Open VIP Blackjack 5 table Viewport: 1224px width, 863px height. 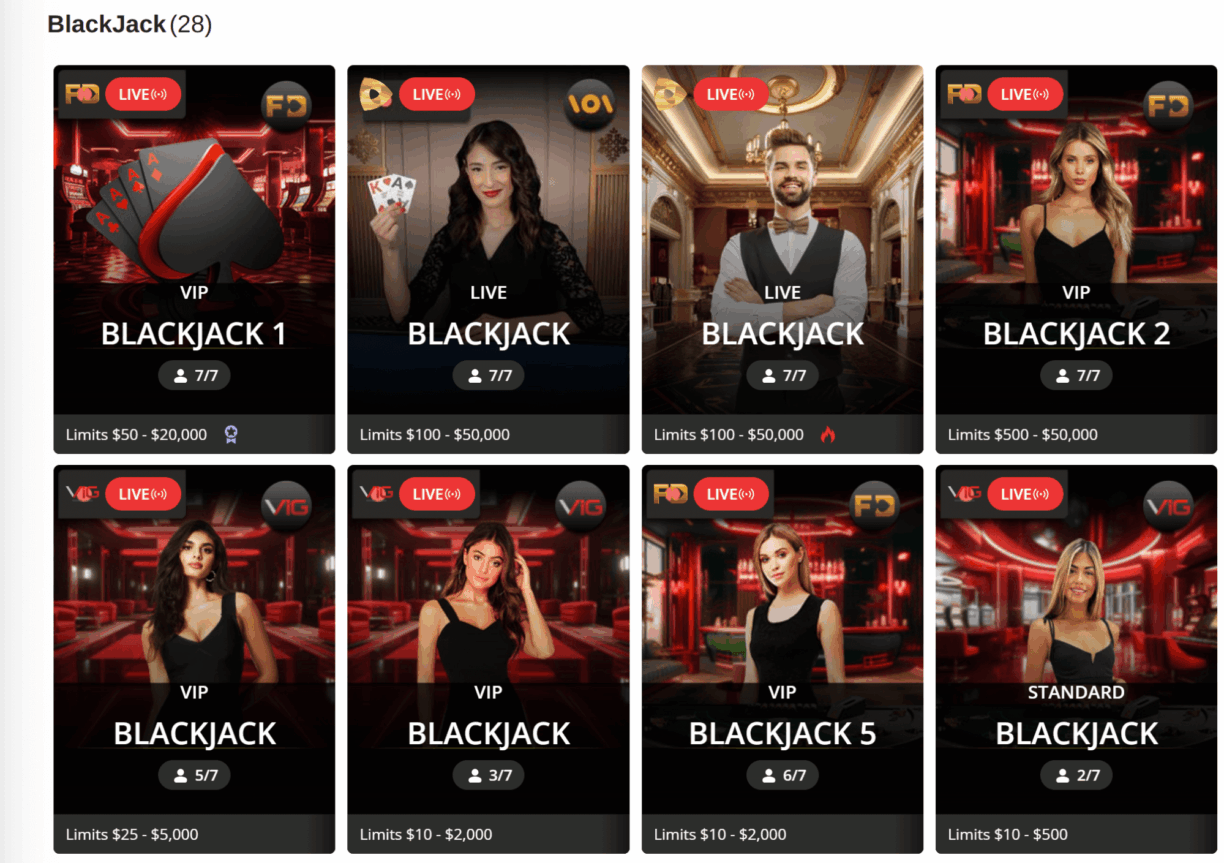click(x=782, y=659)
